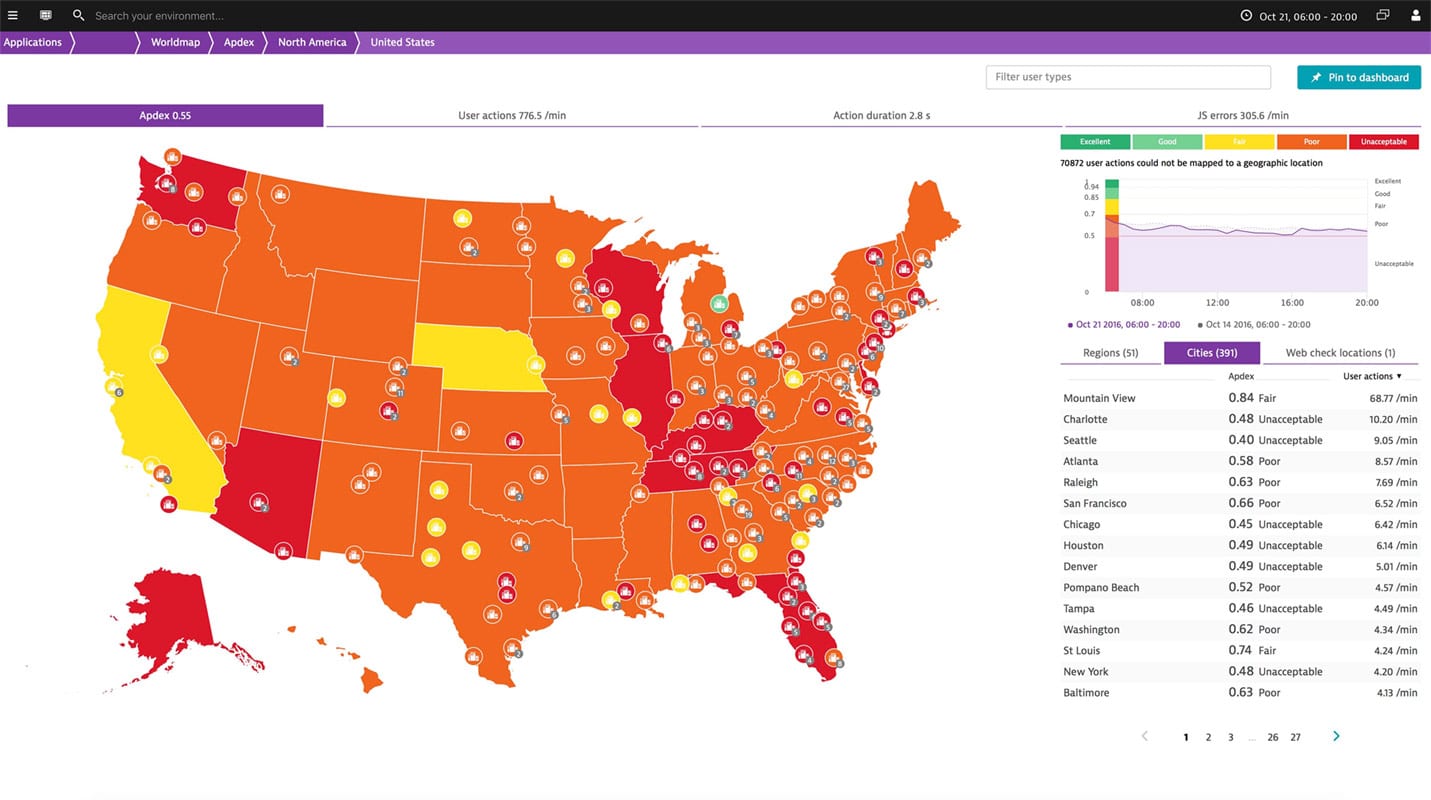This screenshot has width=1431, height=800.
Task: Click the Fair yellow legend swatch
Action: click(x=1239, y=141)
